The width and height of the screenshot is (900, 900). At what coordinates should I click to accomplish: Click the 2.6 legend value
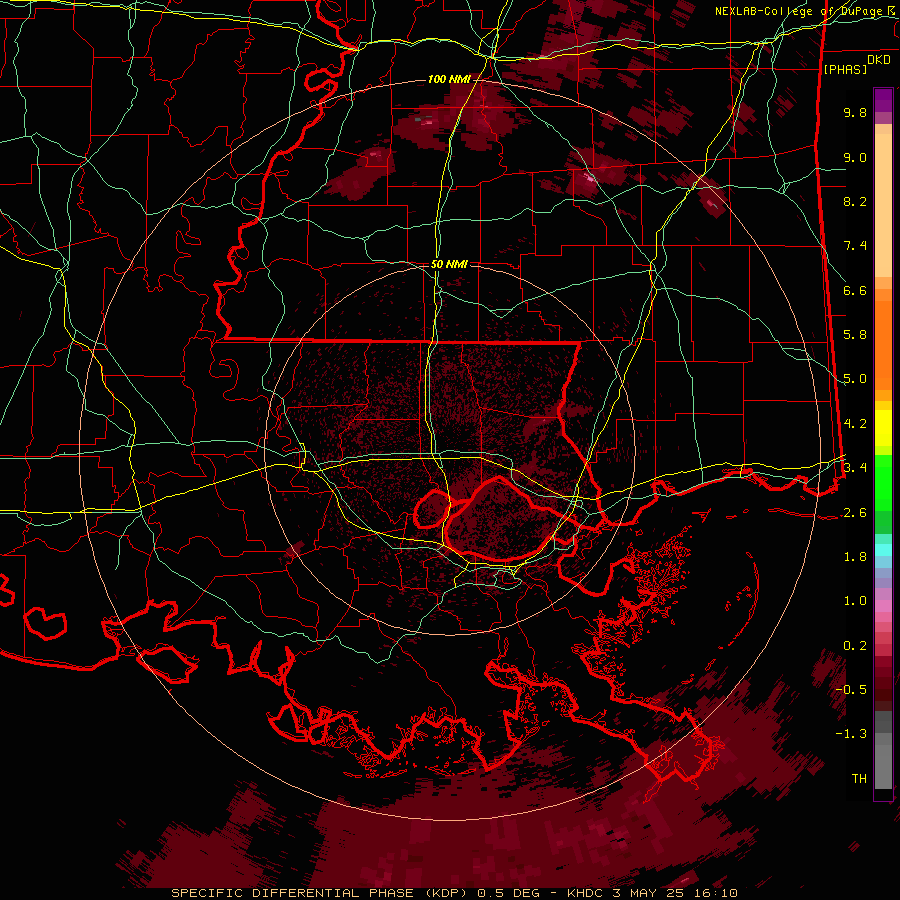pyautogui.click(x=855, y=513)
